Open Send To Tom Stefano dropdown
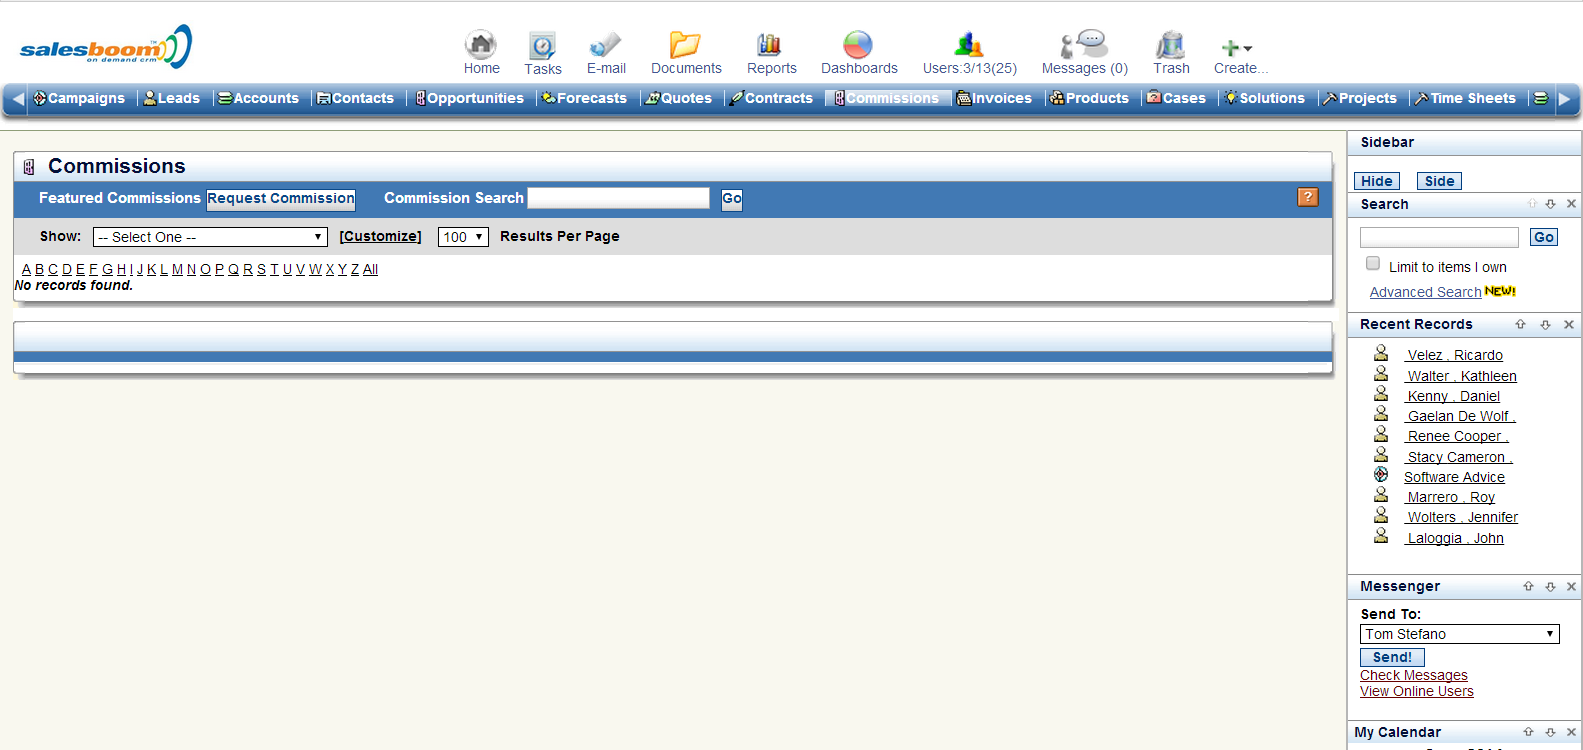1583x750 pixels. point(1459,634)
